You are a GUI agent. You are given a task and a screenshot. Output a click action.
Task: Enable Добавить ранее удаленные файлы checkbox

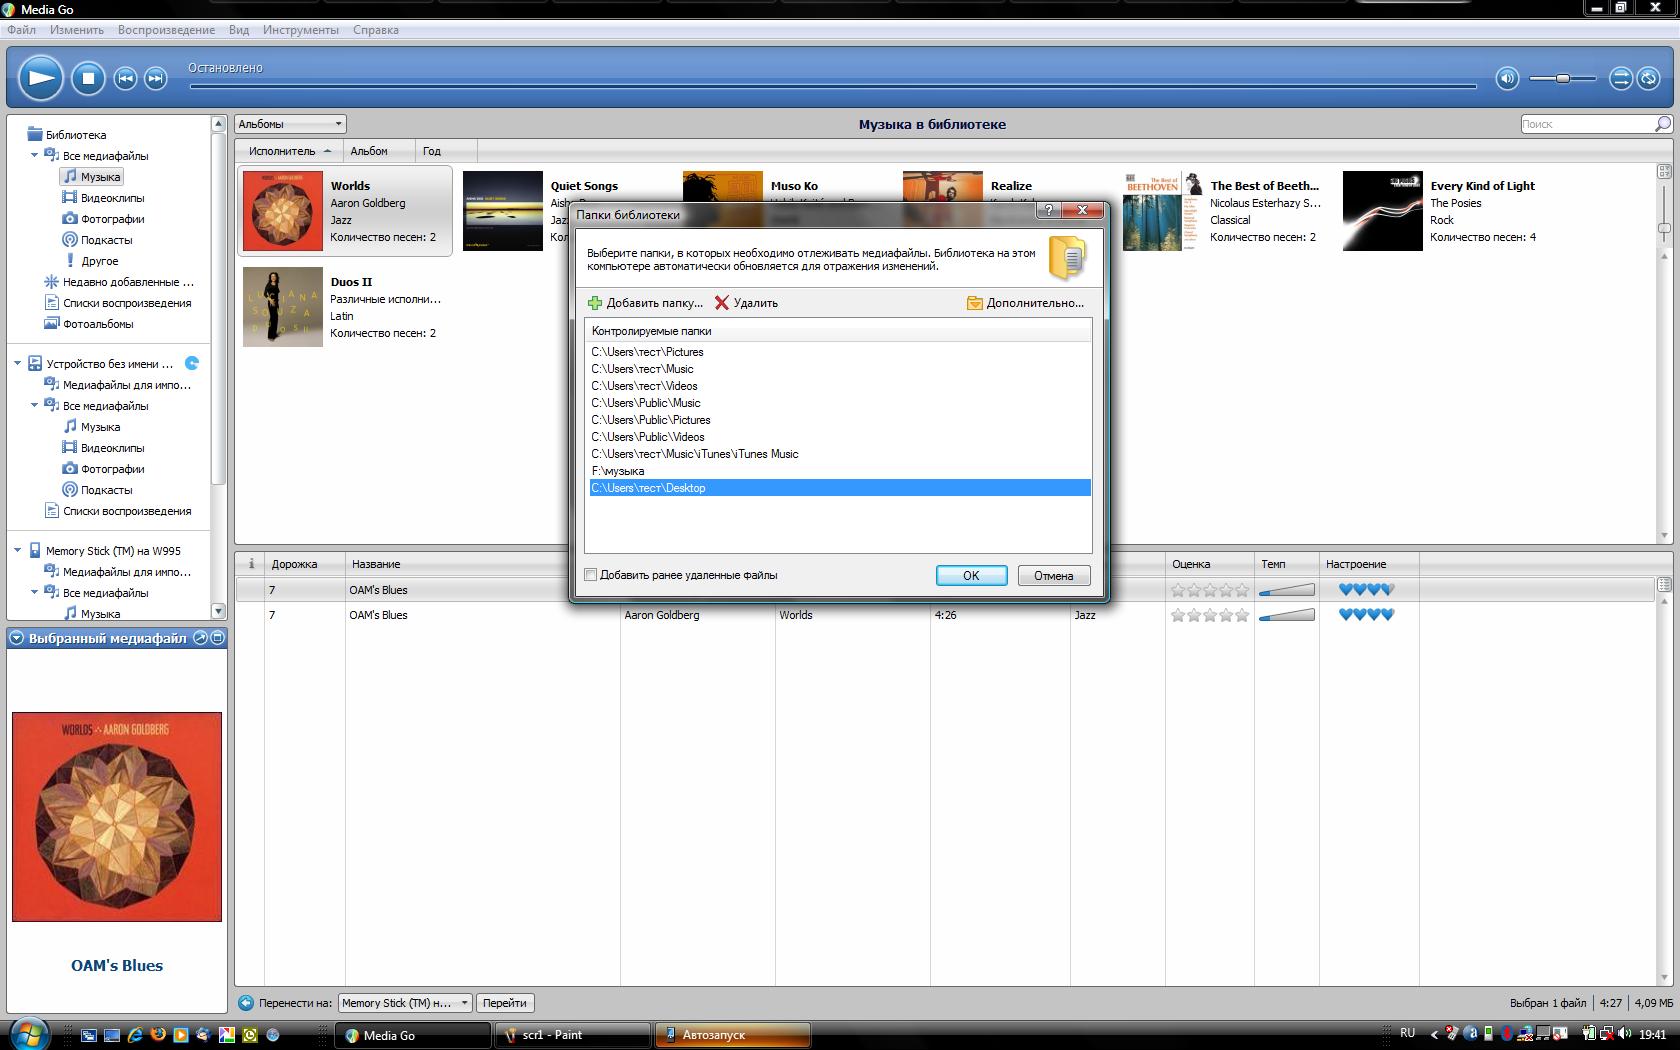tap(591, 575)
